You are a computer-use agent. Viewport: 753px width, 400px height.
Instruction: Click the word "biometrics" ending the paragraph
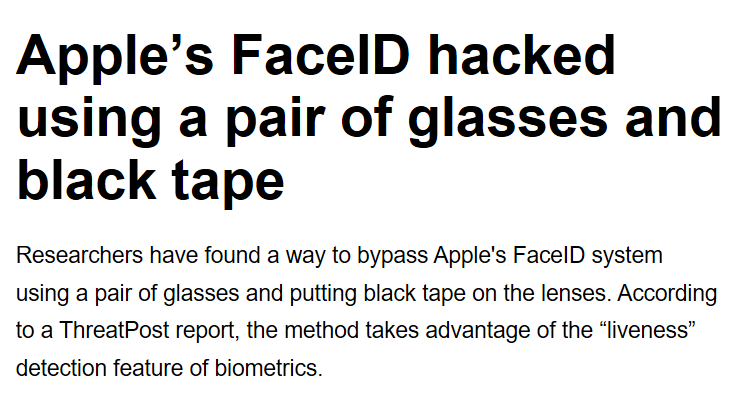click(268, 368)
